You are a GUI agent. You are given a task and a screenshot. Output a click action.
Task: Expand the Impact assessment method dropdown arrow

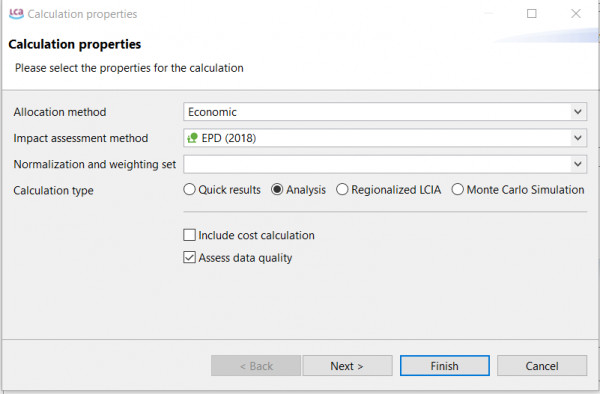[x=578, y=138]
